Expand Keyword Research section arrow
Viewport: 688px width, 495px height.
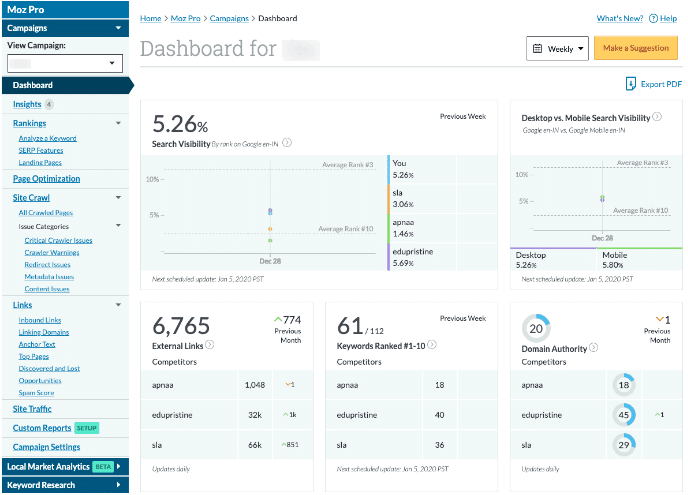119,485
